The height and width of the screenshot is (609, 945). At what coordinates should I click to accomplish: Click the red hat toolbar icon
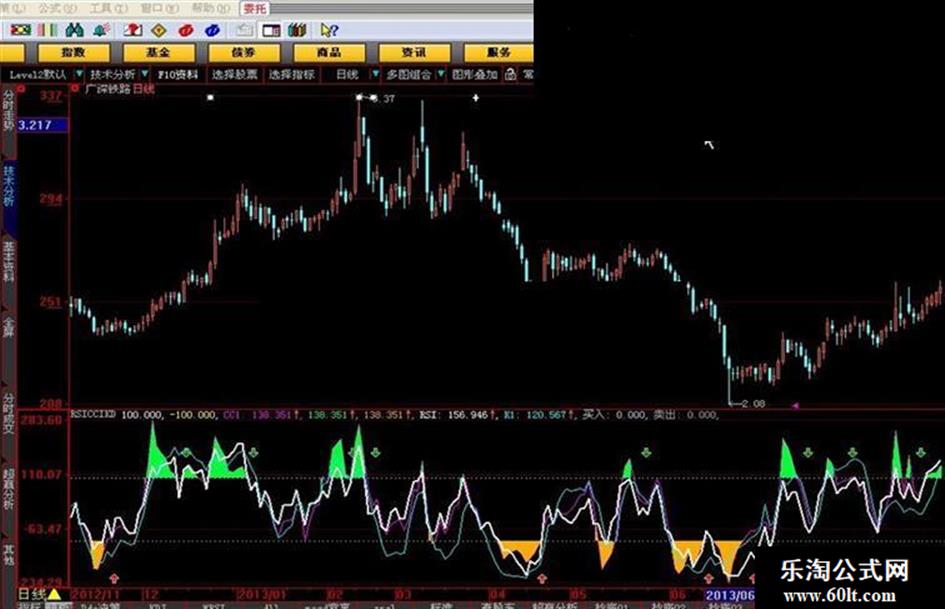[x=132, y=30]
